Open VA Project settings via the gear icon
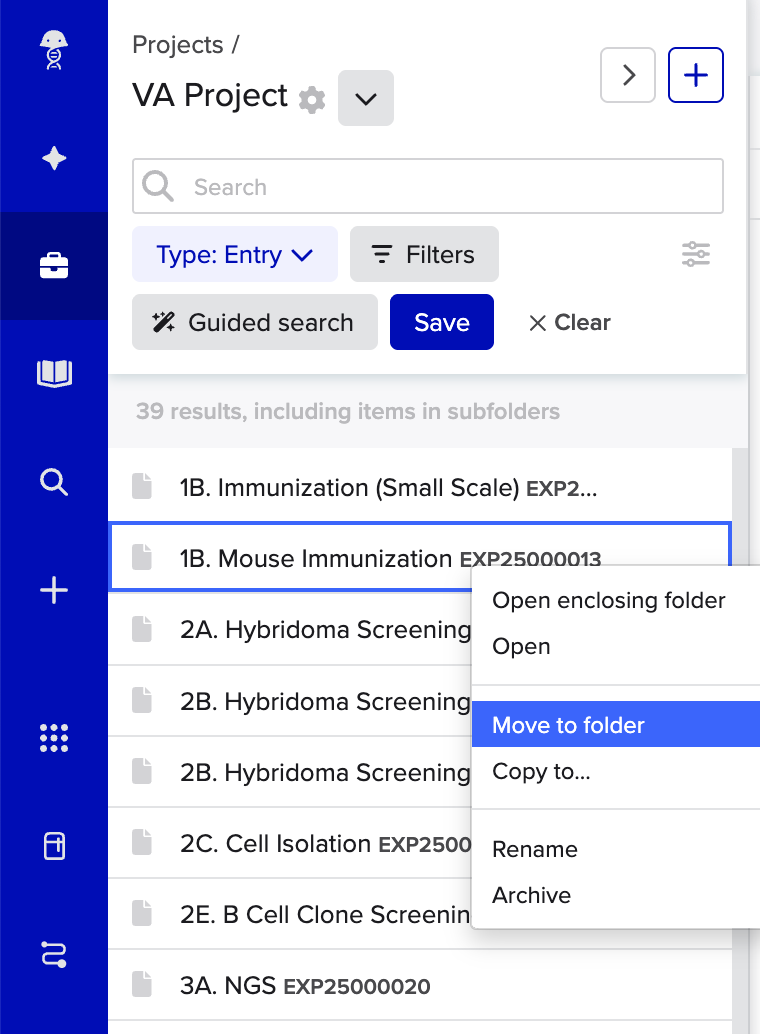Image resolution: width=760 pixels, height=1034 pixels. click(311, 99)
